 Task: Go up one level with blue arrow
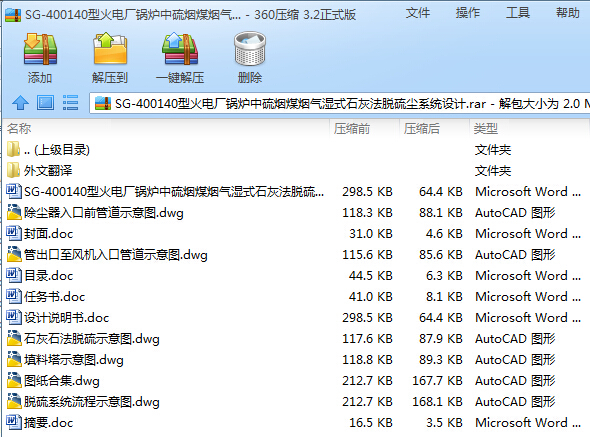pos(20,103)
